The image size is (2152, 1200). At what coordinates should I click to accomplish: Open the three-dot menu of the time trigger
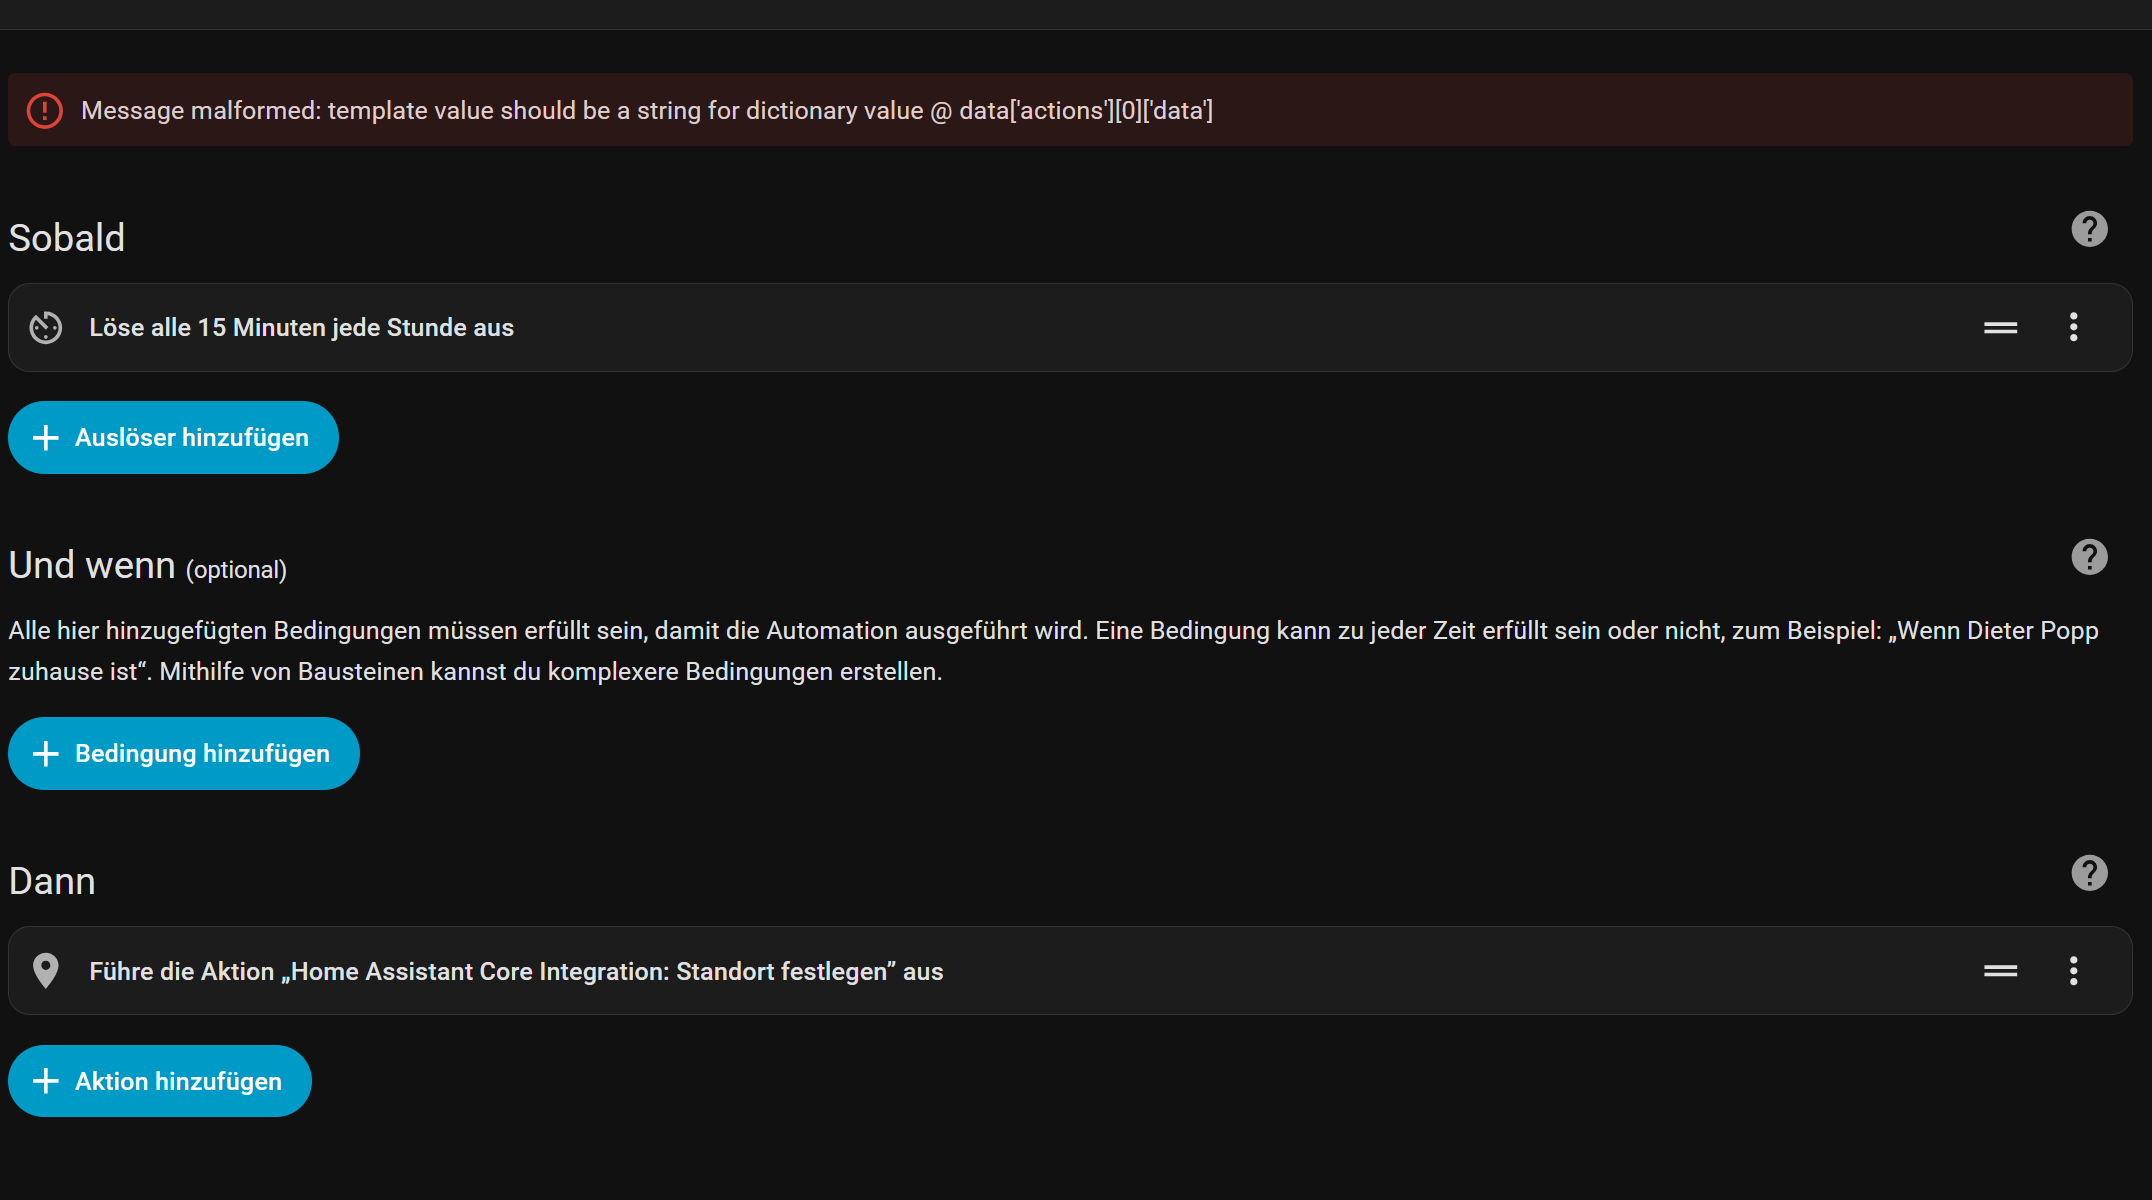[x=2073, y=327]
